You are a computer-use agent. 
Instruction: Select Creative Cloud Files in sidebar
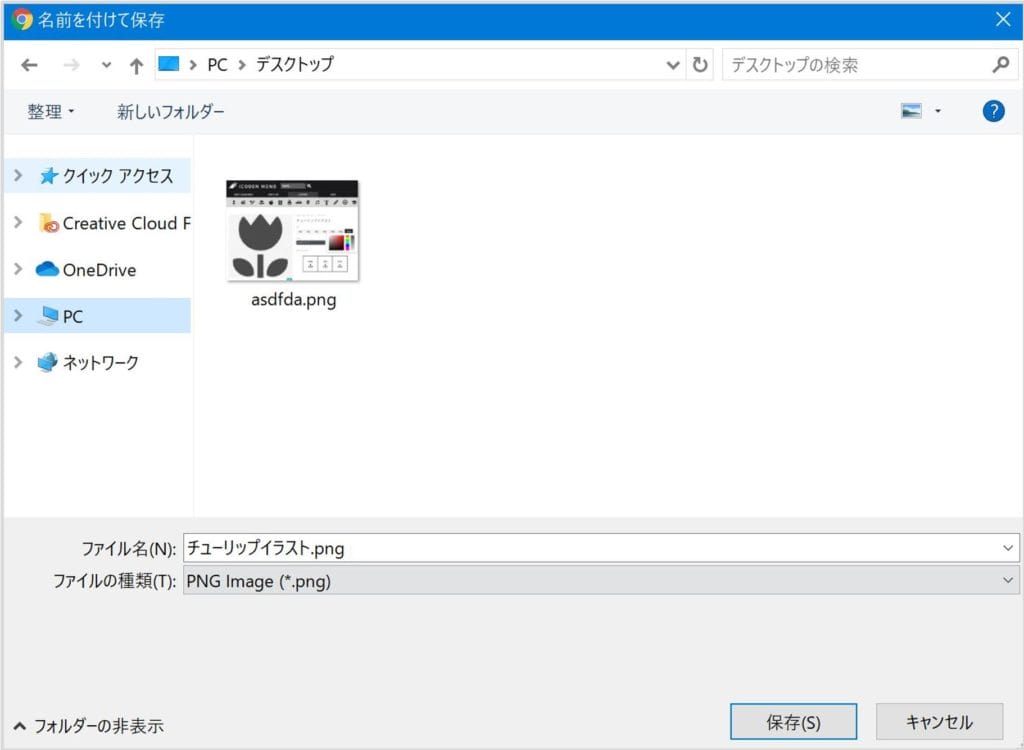[x=125, y=223]
